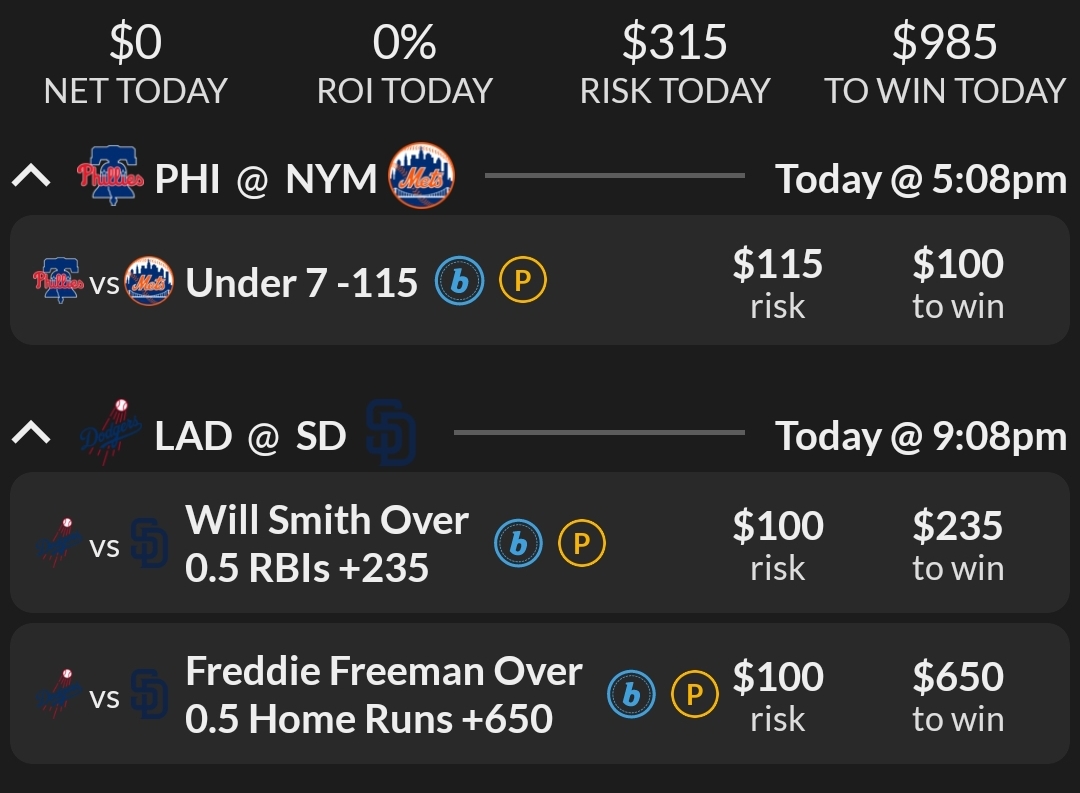Click the yellow 'P' badge on Under 7 bet

tap(522, 283)
